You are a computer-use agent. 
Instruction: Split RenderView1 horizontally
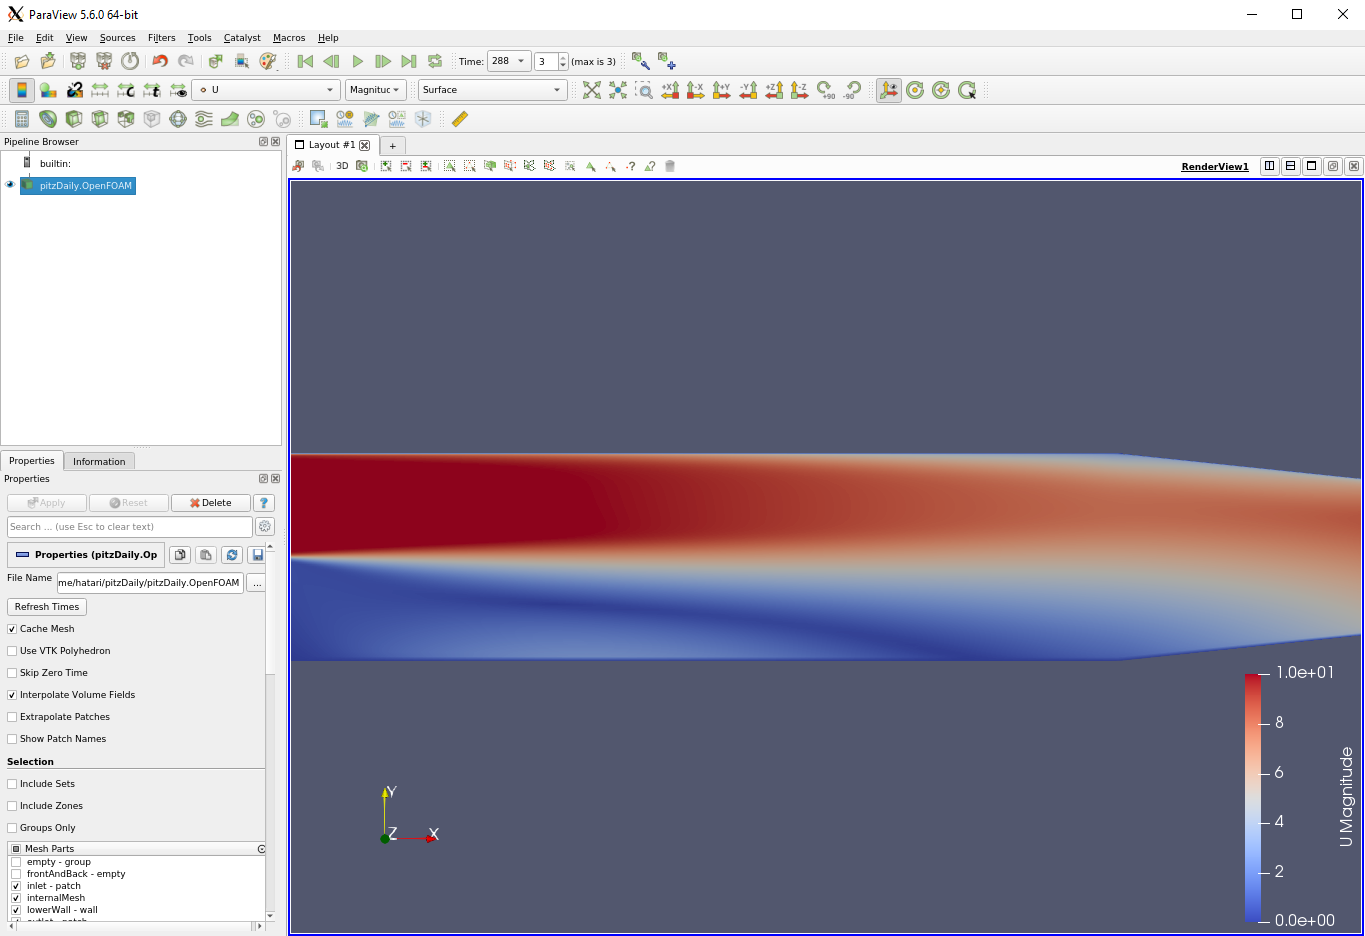(1270, 166)
